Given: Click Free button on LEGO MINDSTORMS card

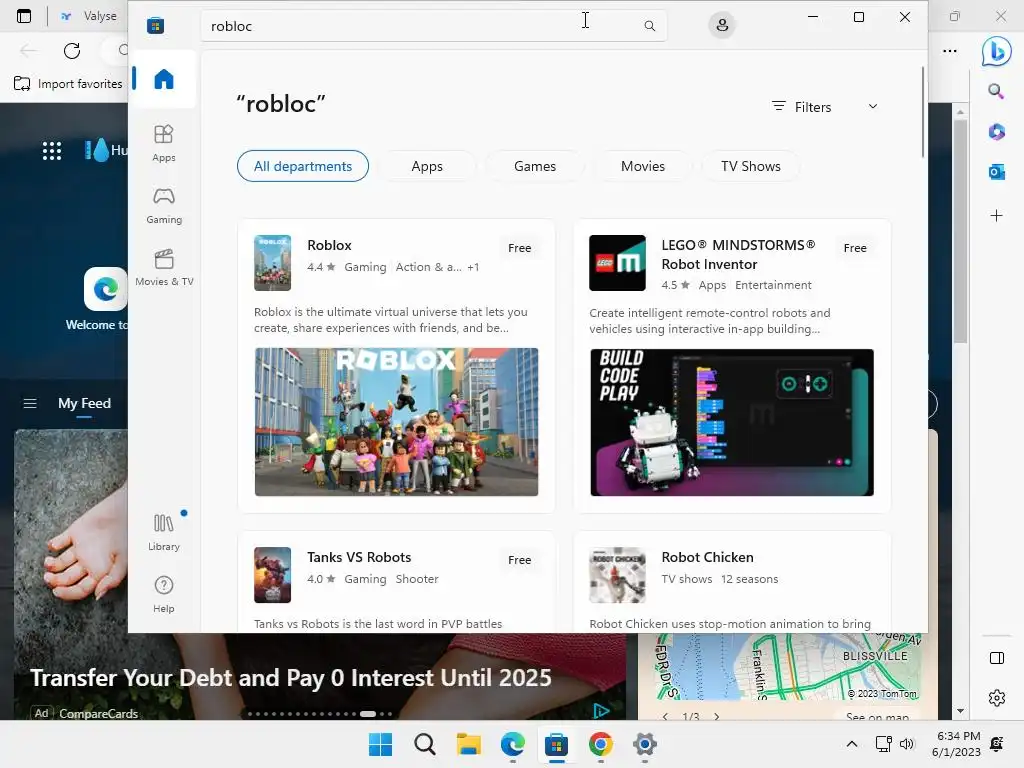Looking at the screenshot, I should (x=855, y=248).
